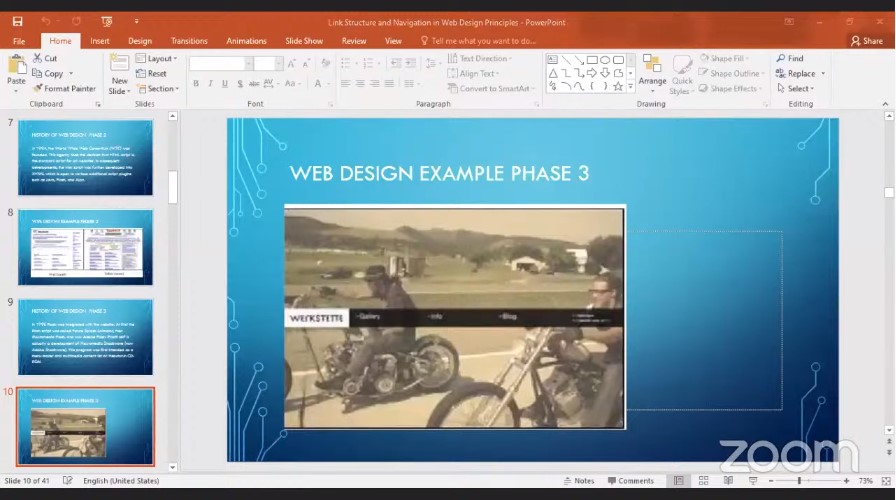Expand the Font size combo box
Viewport: 896px width, 500px height.
pyautogui.click(x=278, y=63)
